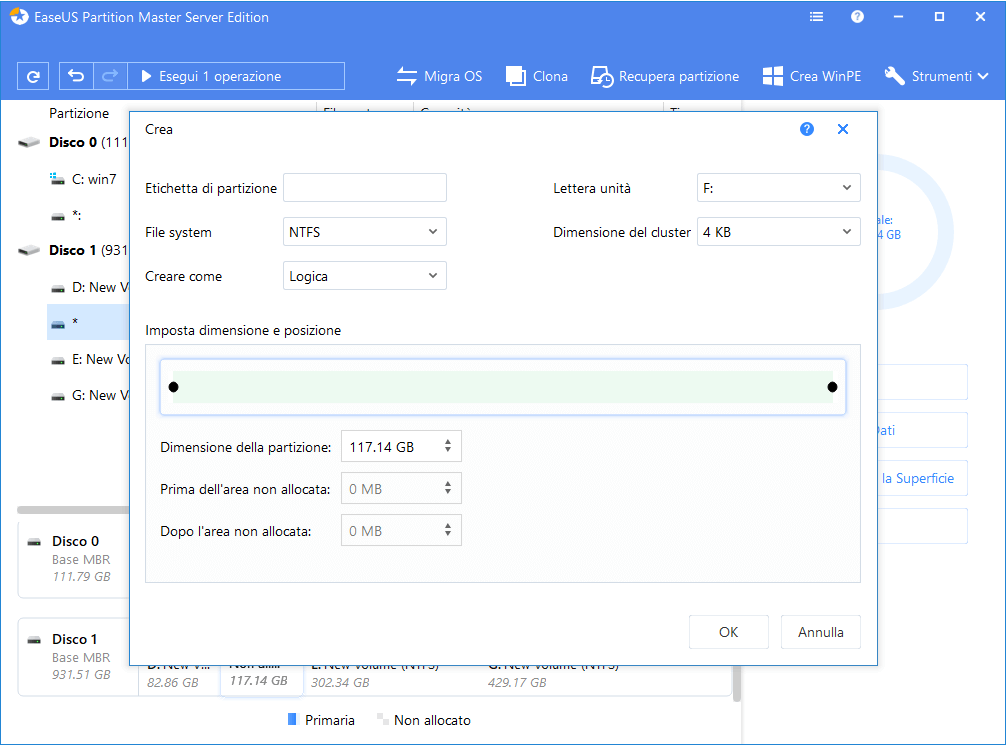Viewport: 1007px width, 746px height.
Task: Confirm with the OK button
Action: pyautogui.click(x=728, y=632)
